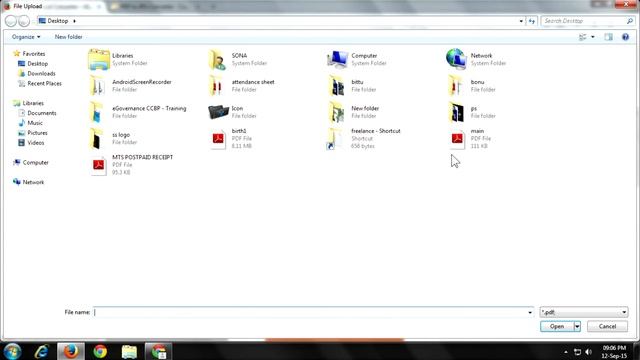Select the bonu folder icon
Screen dimensions: 640x360
coord(456,86)
